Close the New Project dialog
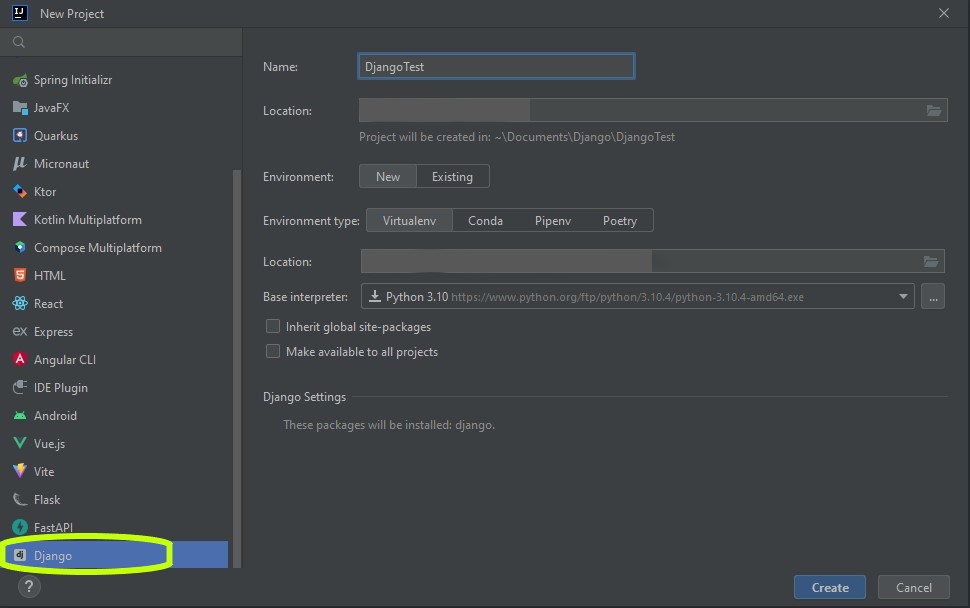 tap(943, 13)
